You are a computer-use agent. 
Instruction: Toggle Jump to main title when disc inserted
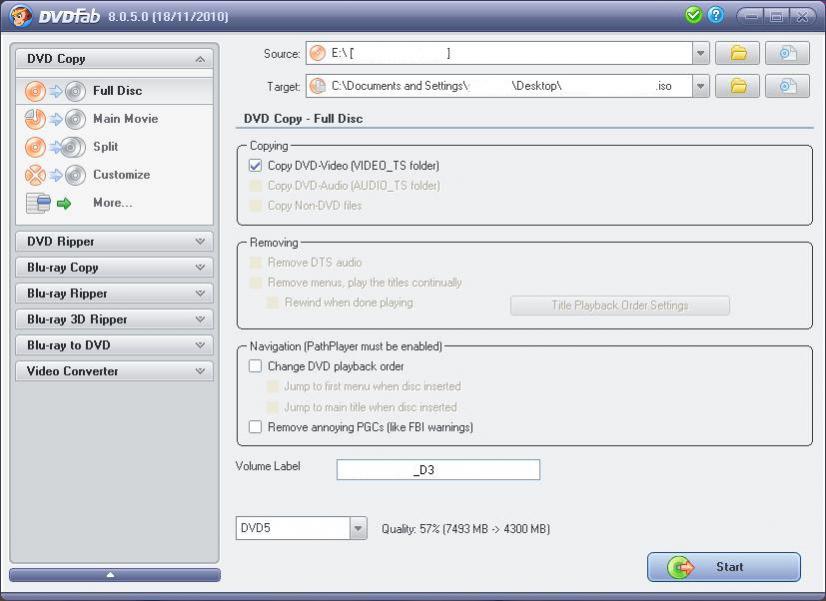tap(272, 407)
